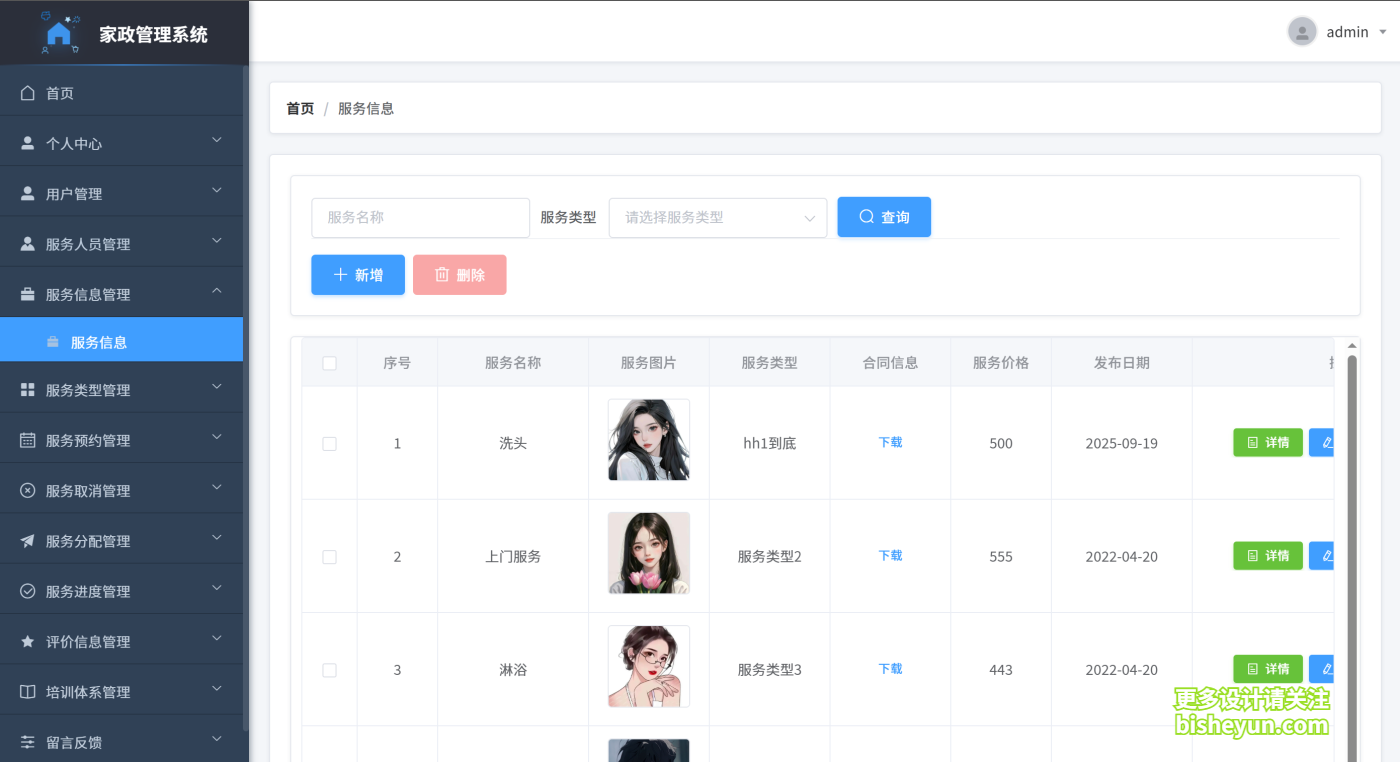The image size is (1400, 762).
Task: Open 服务类型管理 via its grid icon
Action: (x=27, y=388)
